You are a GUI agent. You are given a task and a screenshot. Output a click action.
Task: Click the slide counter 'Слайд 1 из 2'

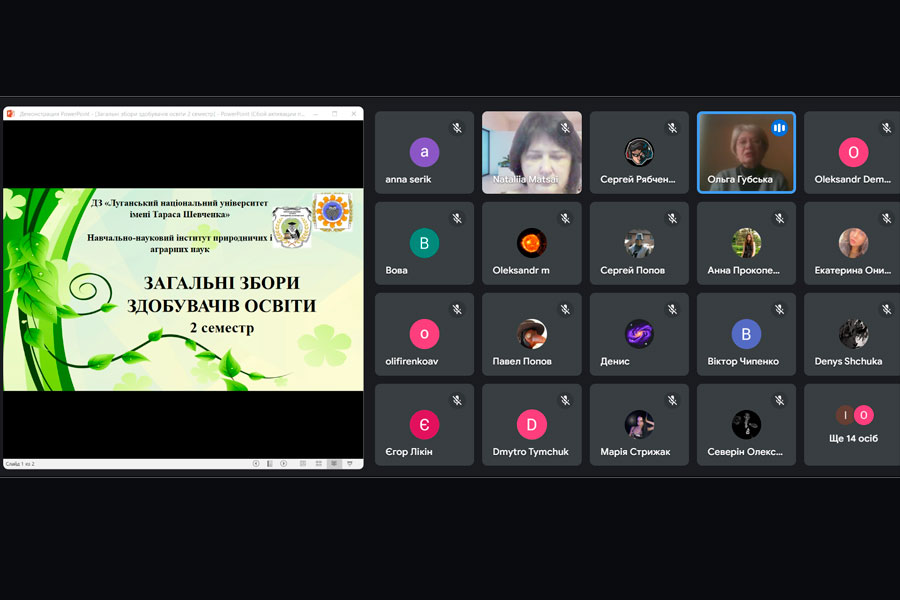20,464
